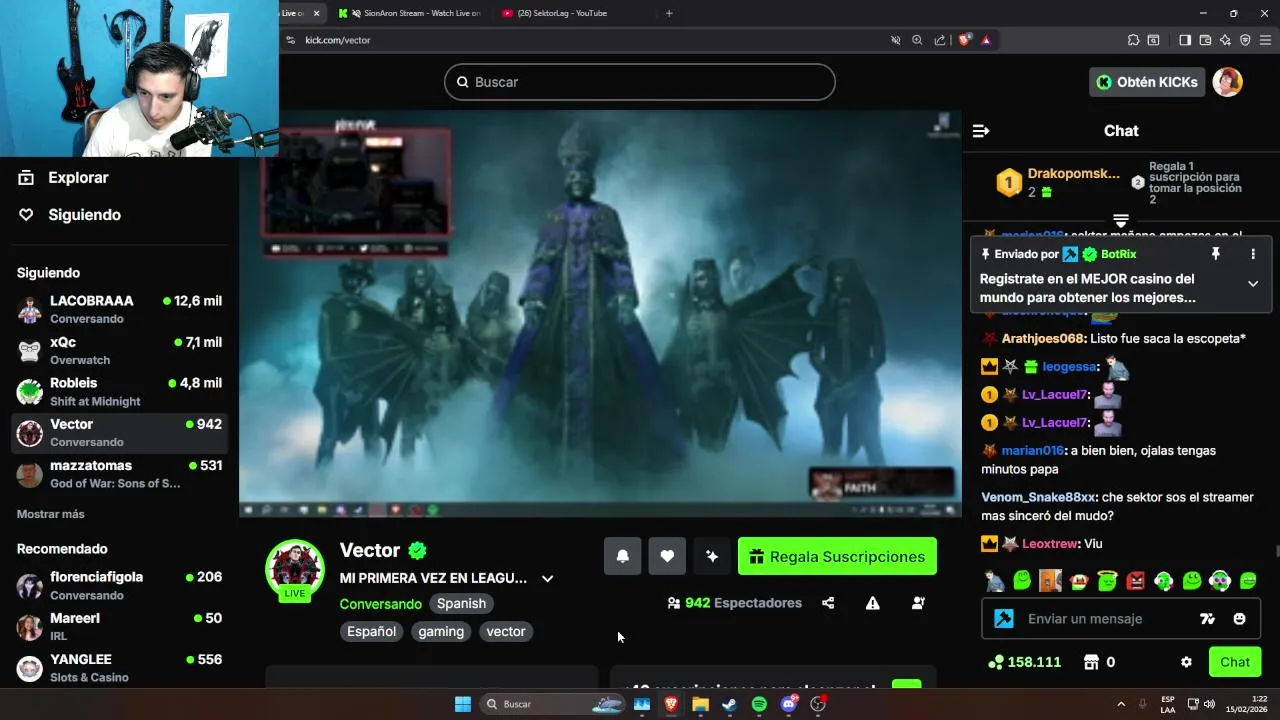Click the Brave Rewards triangle icon

(986, 40)
